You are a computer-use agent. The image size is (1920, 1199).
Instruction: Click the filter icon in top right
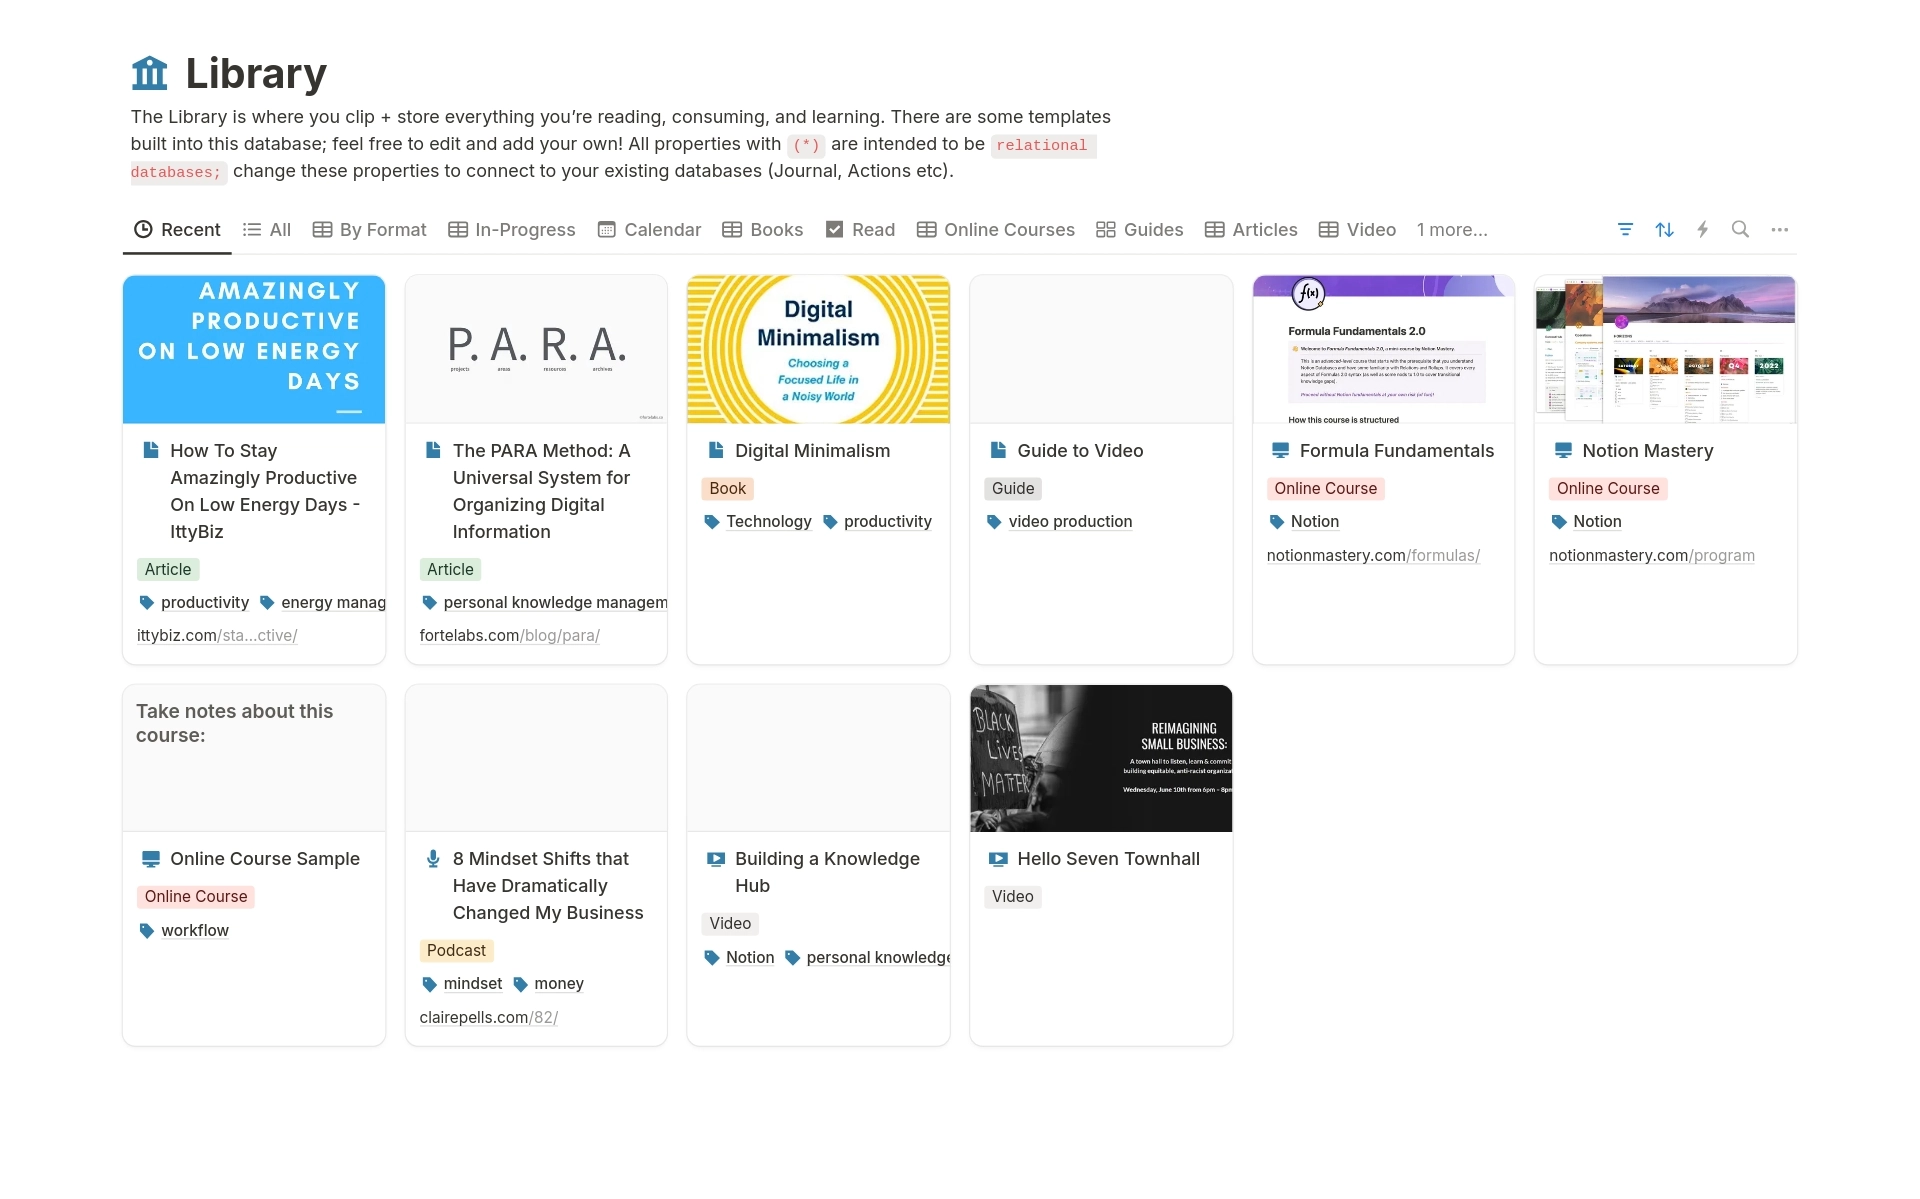pyautogui.click(x=1626, y=229)
